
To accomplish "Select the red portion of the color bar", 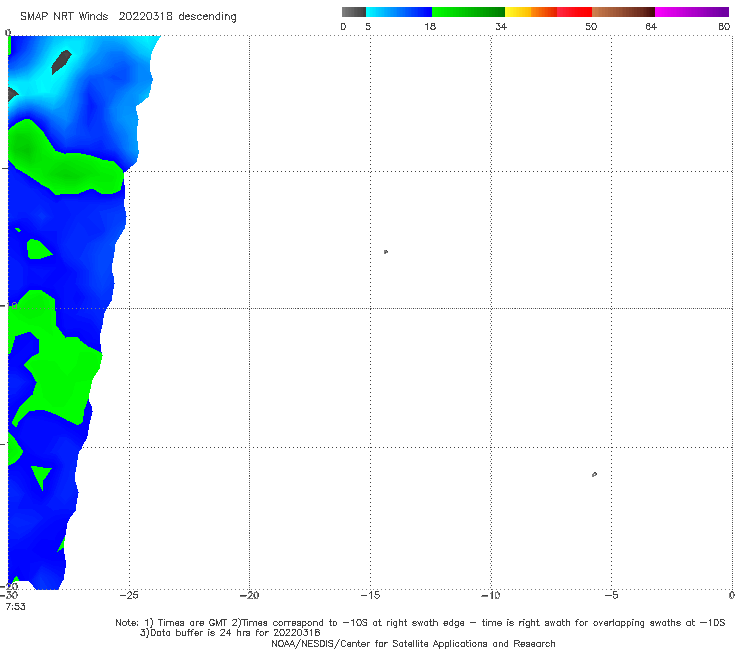I will point(574,12).
